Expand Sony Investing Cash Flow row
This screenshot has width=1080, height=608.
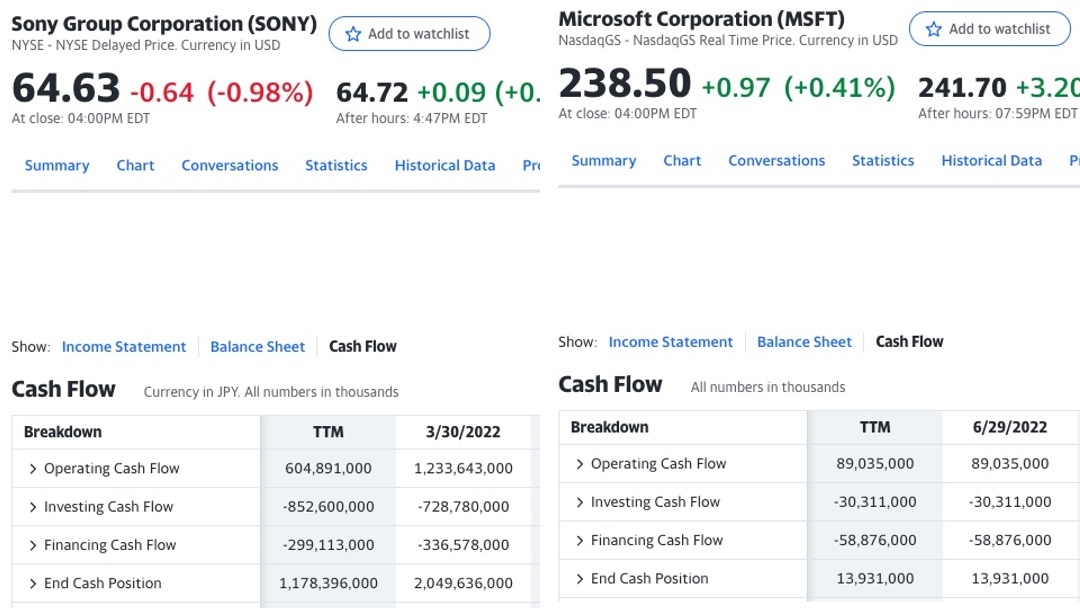tap(33, 507)
